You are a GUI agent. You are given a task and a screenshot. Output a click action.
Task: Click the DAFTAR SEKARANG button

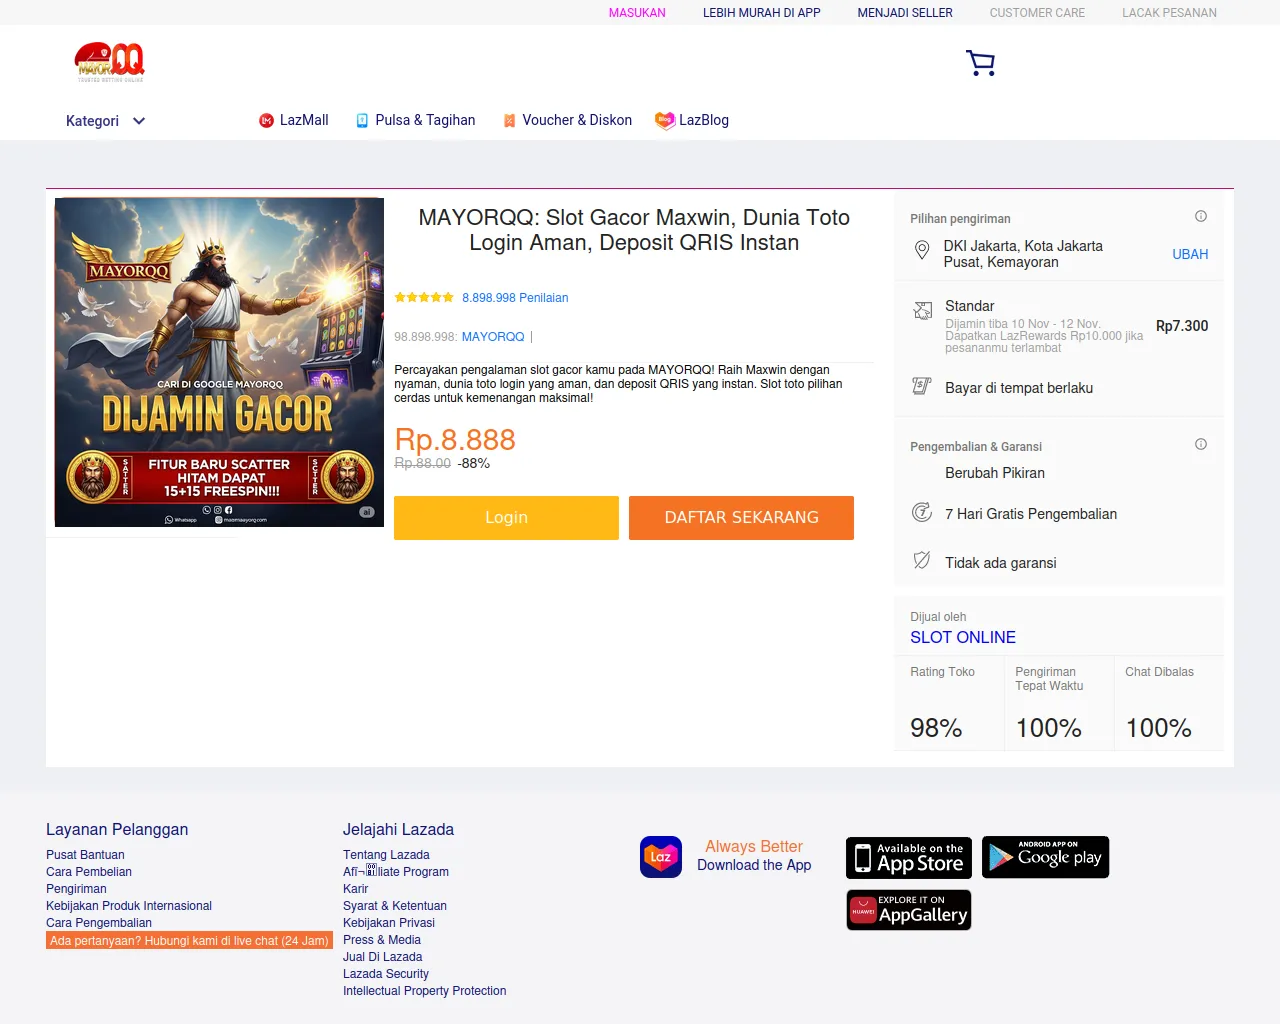pyautogui.click(x=741, y=518)
